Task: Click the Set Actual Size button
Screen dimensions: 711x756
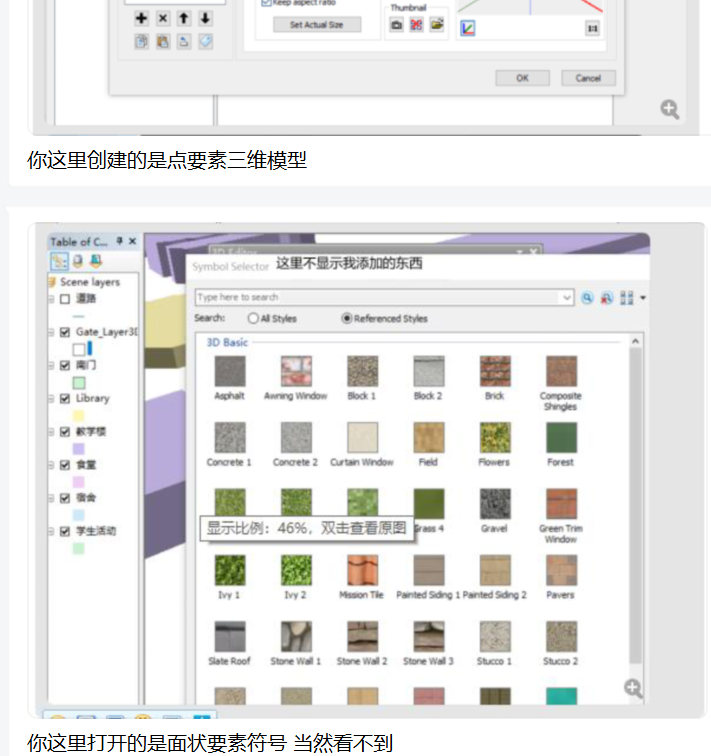Action: 317,25
